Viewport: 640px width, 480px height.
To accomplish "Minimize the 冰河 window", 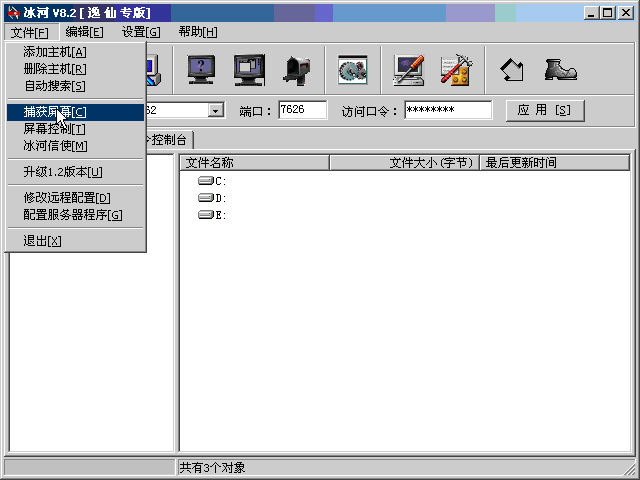I will [x=591, y=13].
